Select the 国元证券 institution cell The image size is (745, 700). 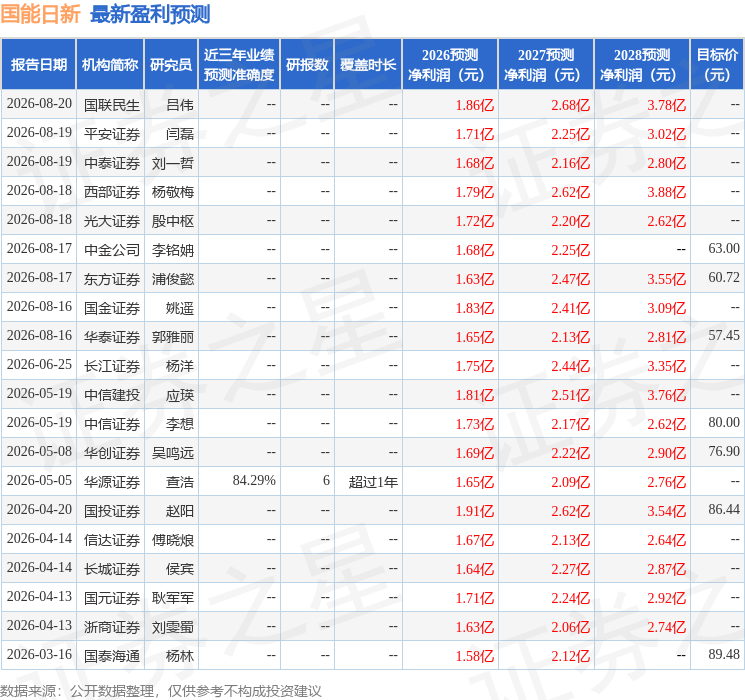[x=112, y=598]
